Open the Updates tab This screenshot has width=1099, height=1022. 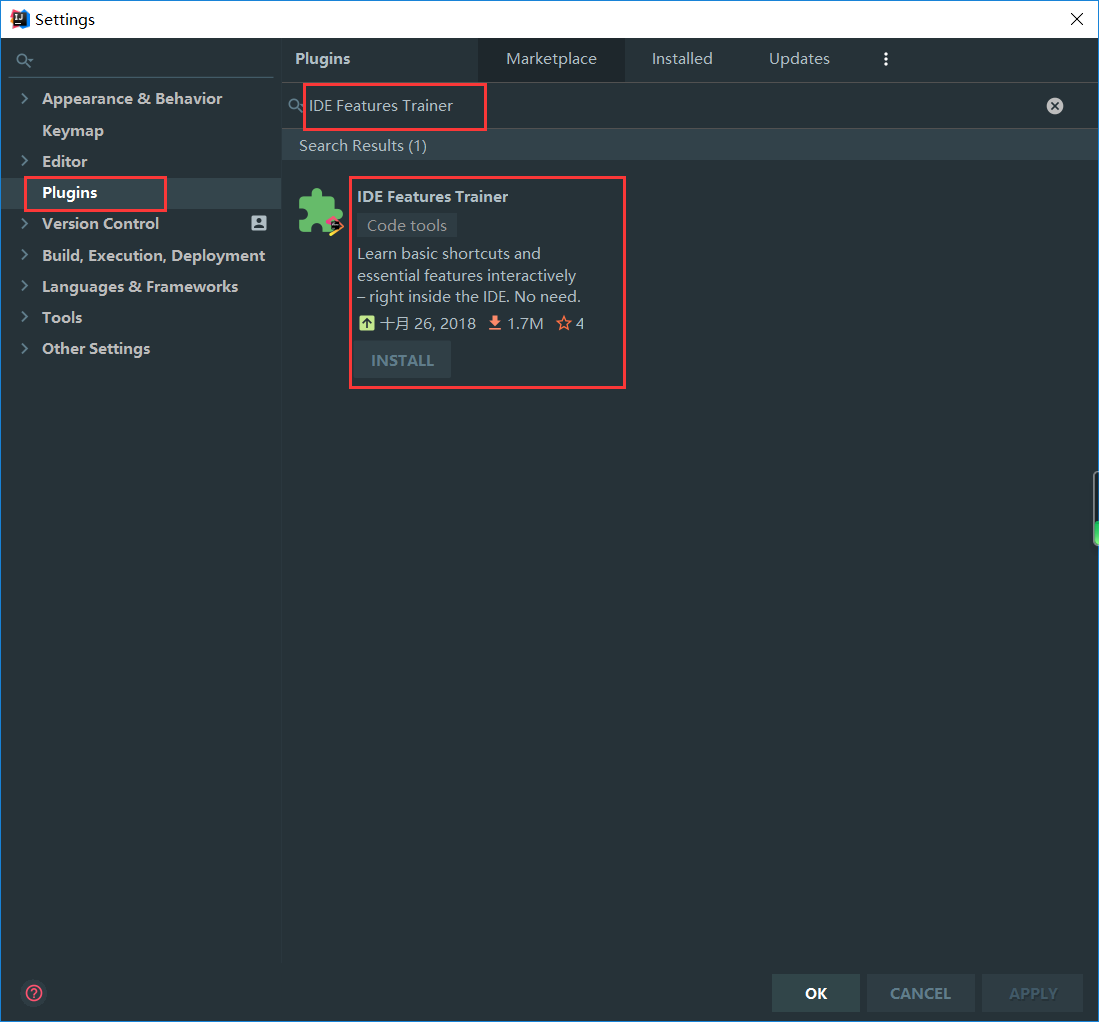[x=799, y=59]
